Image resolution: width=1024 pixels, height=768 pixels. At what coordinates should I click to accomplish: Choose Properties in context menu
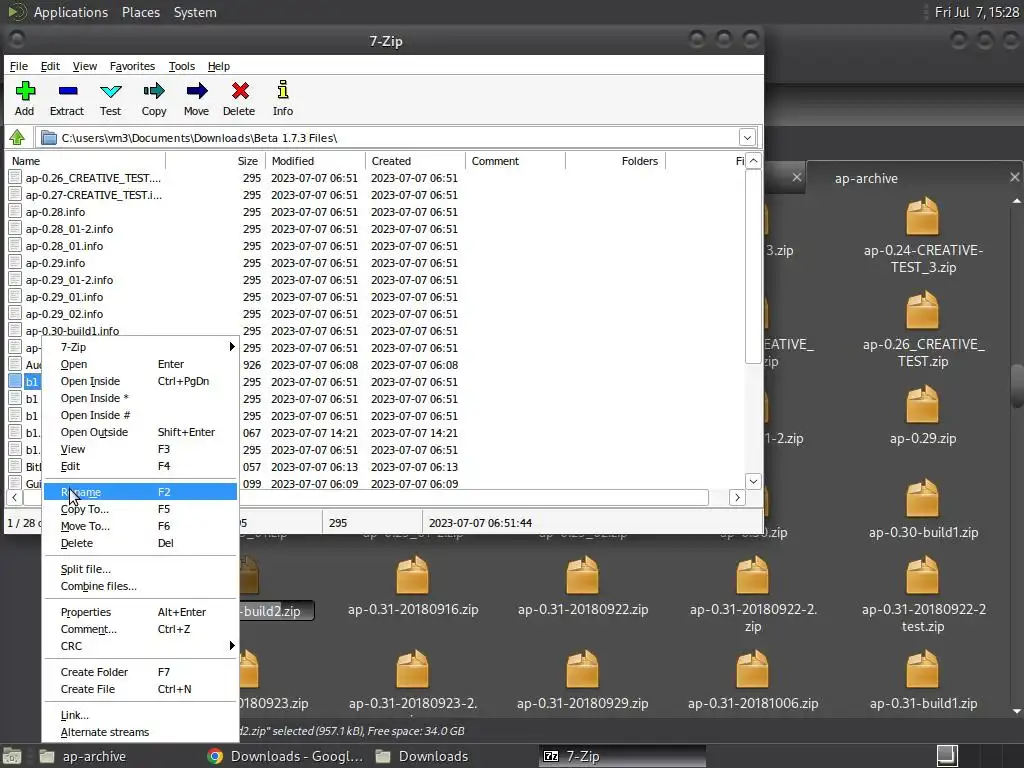click(140, 612)
